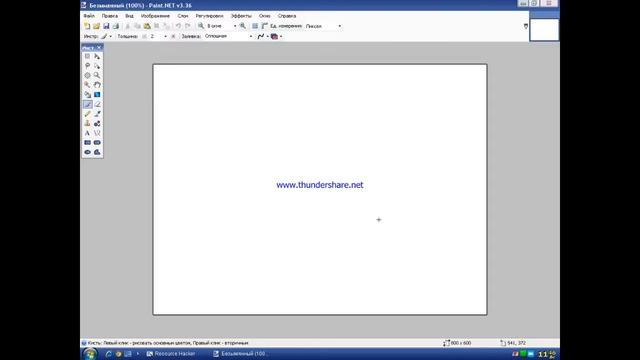The height and width of the screenshot is (360, 640).
Task: Open the Image (Изображение) menu
Action: [155, 16]
